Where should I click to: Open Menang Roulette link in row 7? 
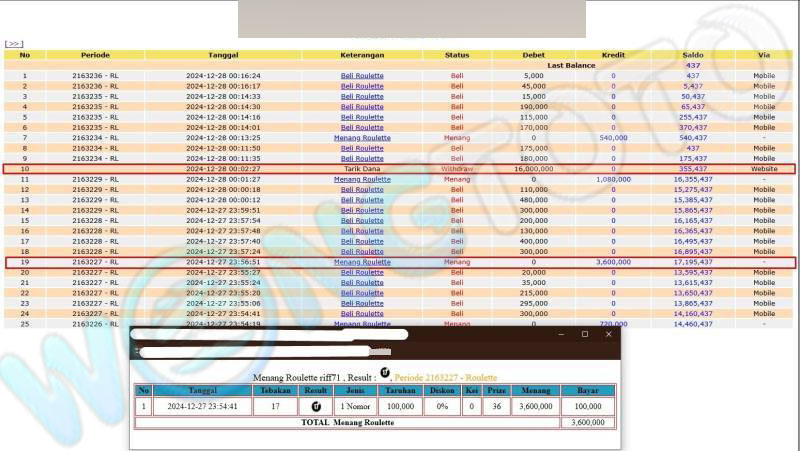[362, 137]
